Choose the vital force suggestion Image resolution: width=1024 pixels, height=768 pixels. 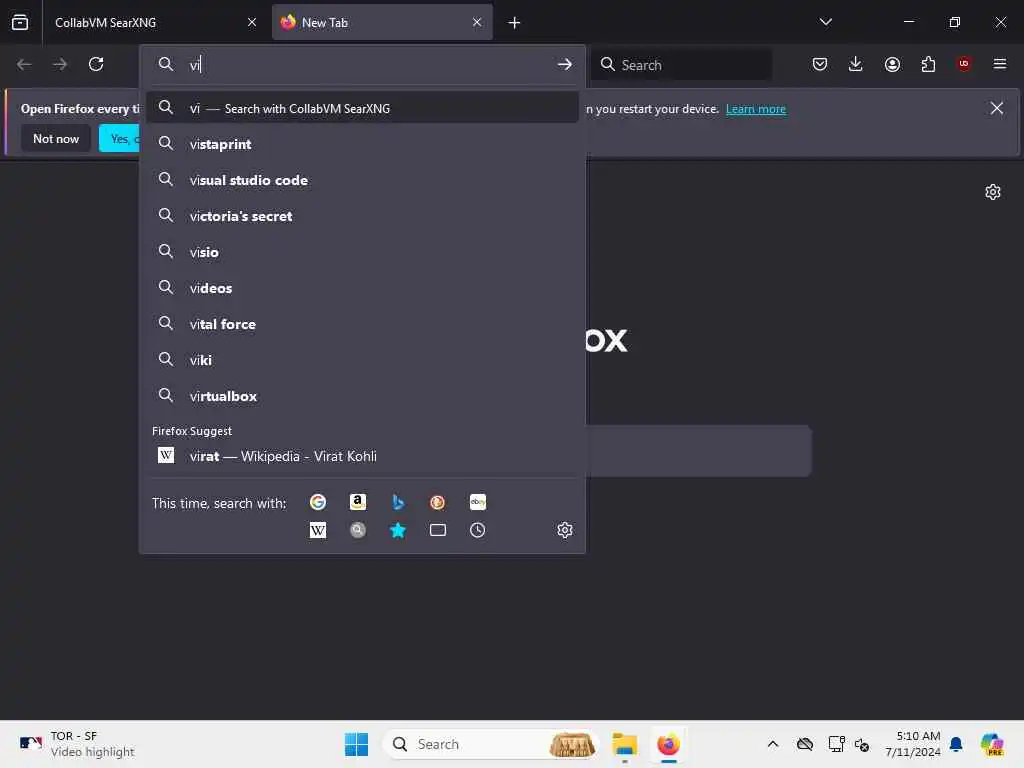tap(362, 324)
